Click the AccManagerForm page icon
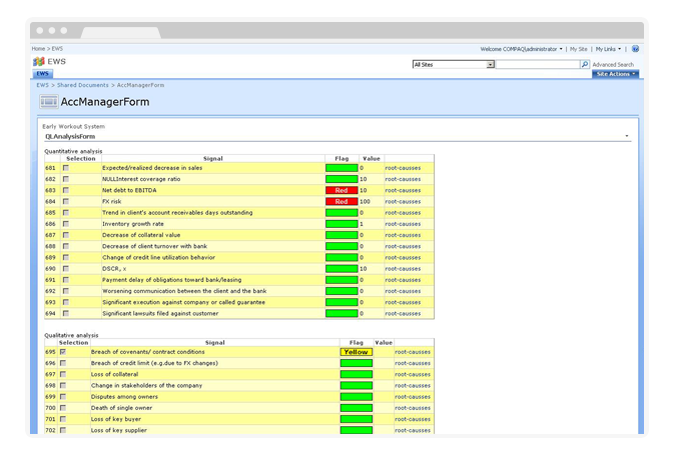The width and height of the screenshot is (674, 455). pyautogui.click(x=49, y=102)
